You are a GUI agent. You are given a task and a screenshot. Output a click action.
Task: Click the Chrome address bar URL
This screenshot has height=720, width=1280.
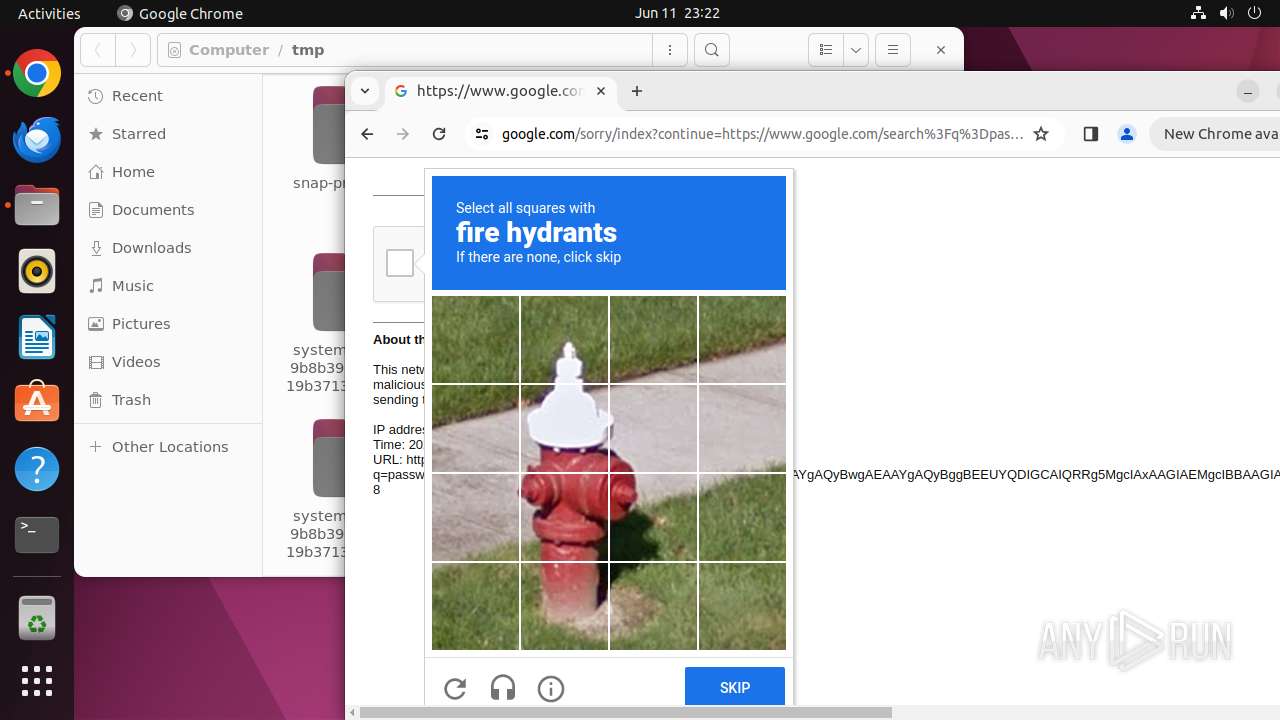(x=762, y=134)
